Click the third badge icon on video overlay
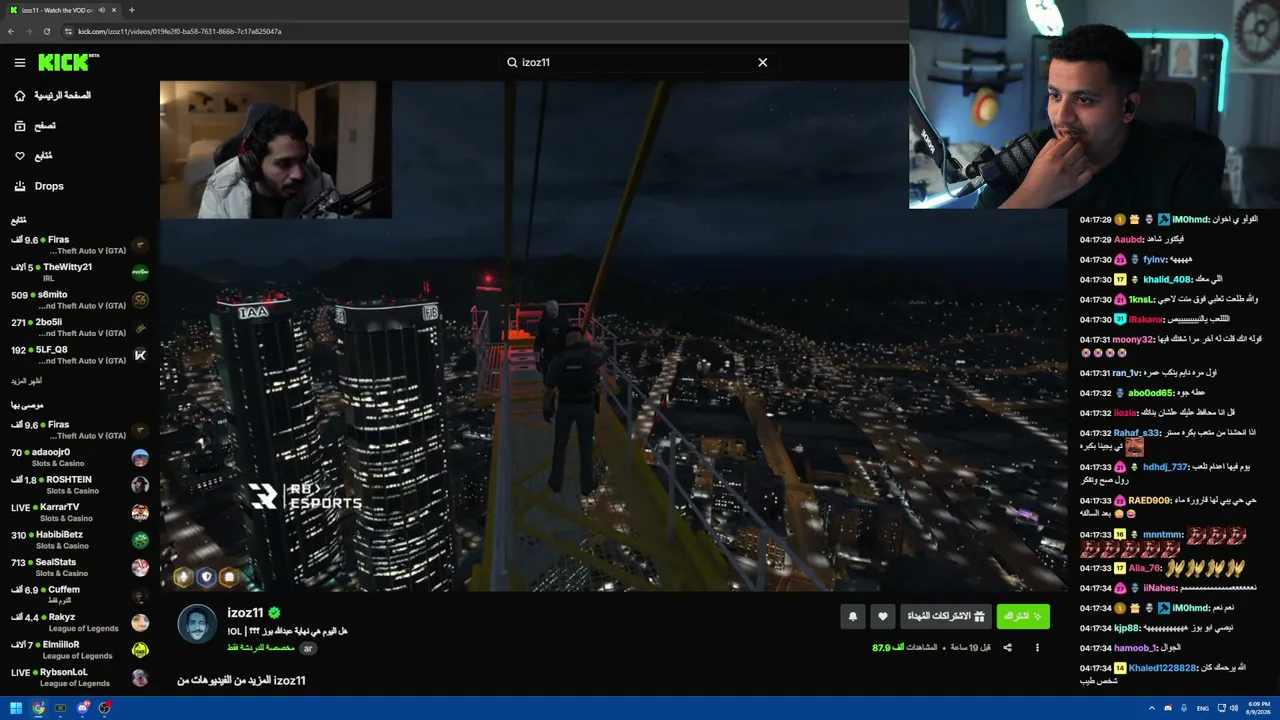 coord(229,577)
